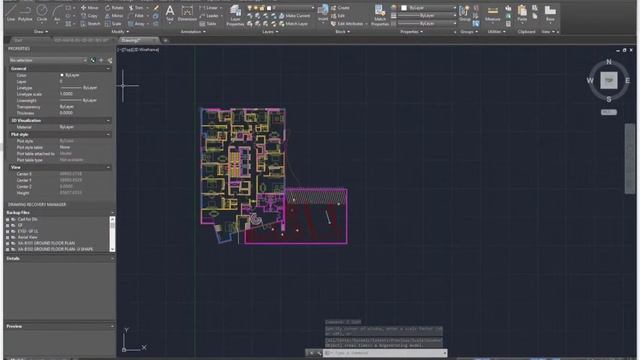The width and height of the screenshot is (640, 360).
Task: Switch to the Drawing file tab
Action: click(138, 40)
